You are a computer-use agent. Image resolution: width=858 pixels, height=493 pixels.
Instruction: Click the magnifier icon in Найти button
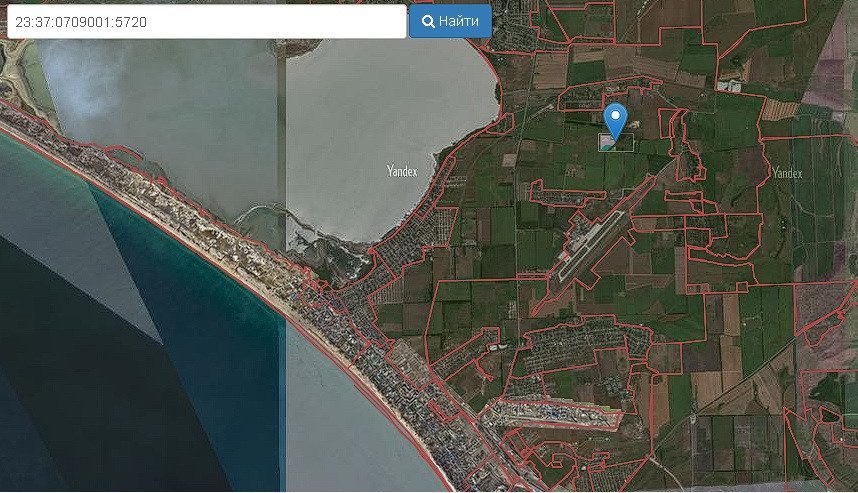click(427, 21)
